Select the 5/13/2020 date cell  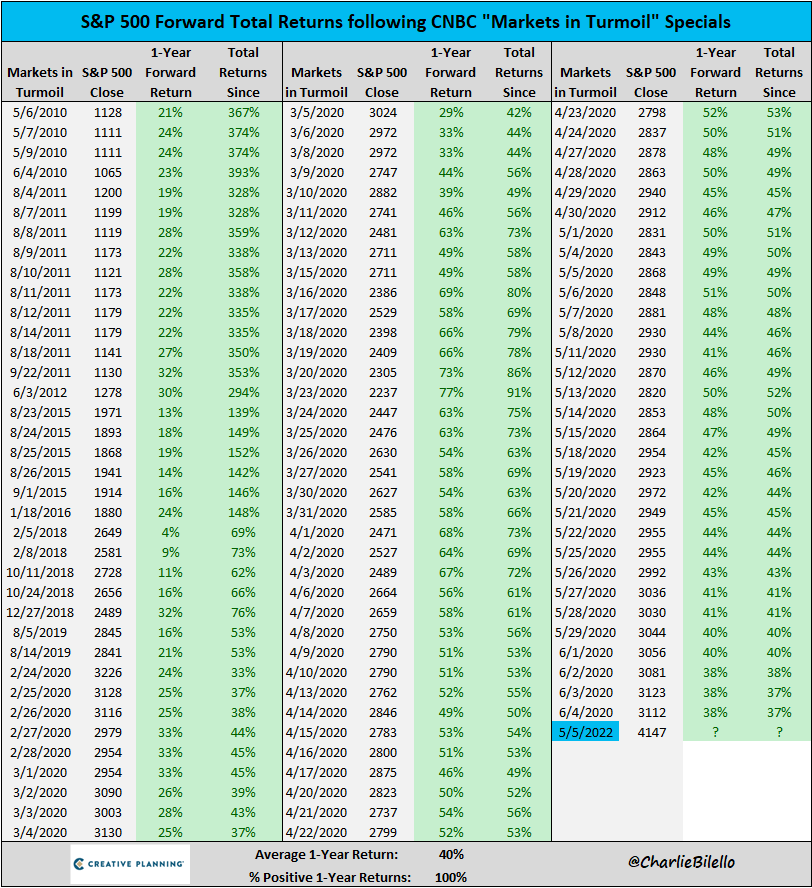(x=586, y=392)
